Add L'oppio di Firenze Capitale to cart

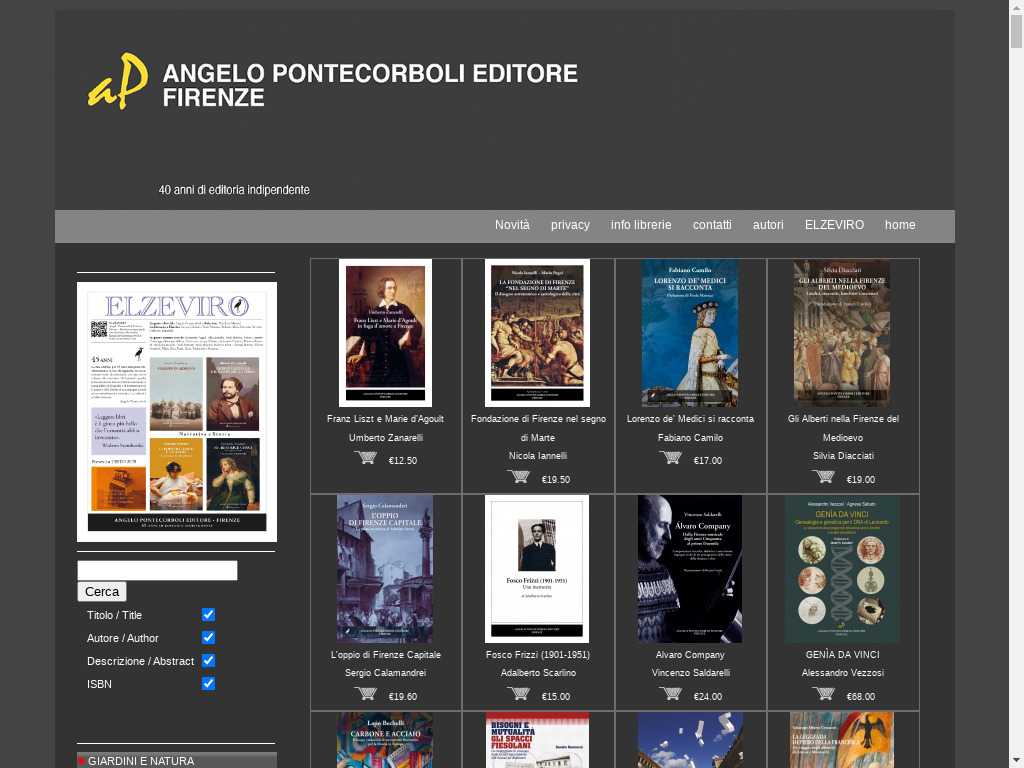pyautogui.click(x=365, y=694)
